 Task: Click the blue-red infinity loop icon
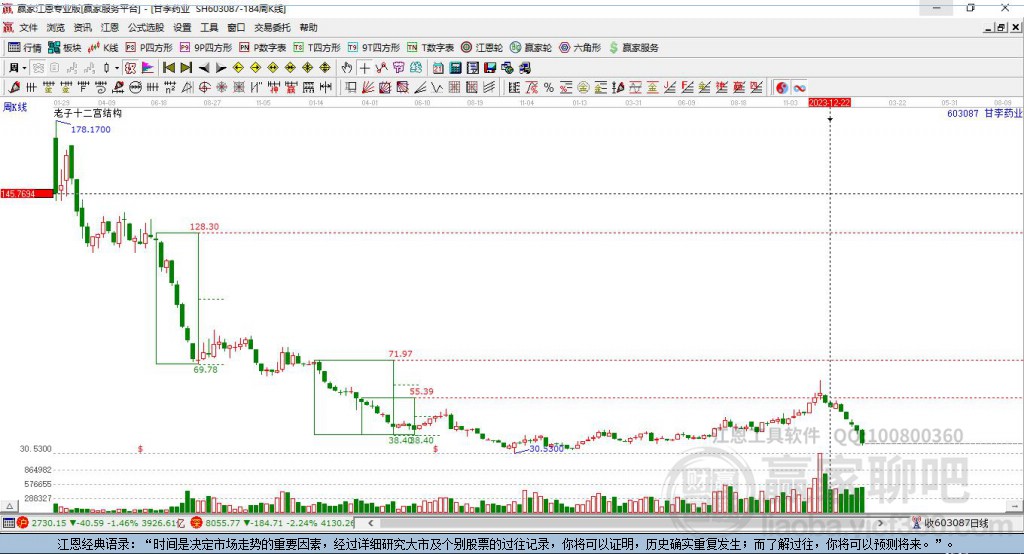click(x=799, y=88)
